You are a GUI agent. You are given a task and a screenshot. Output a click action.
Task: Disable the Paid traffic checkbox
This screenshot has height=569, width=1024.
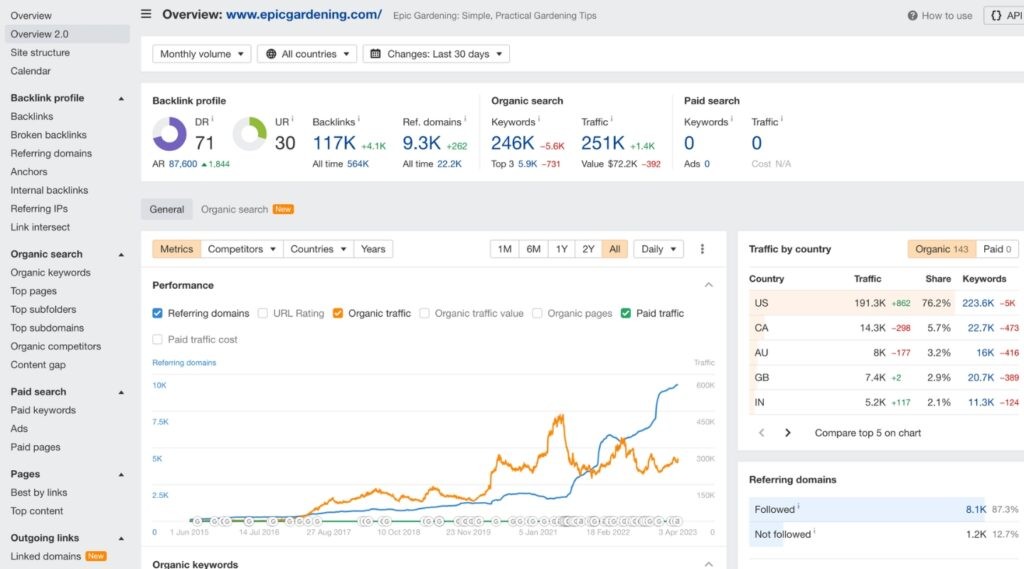(x=626, y=313)
